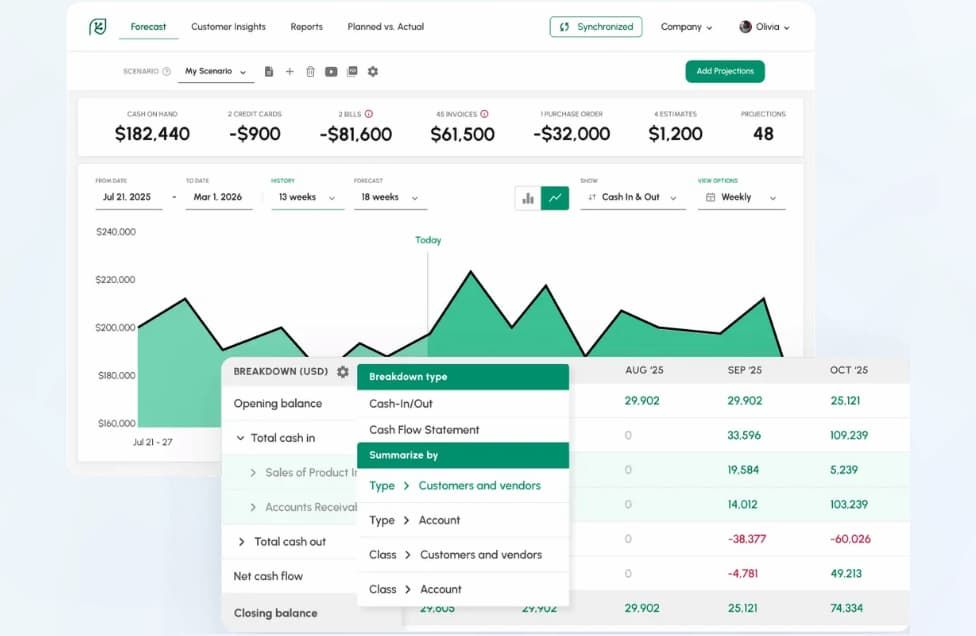Click the To Date Mar 1, 2026 field
This screenshot has height=636, width=976.
[x=218, y=197]
